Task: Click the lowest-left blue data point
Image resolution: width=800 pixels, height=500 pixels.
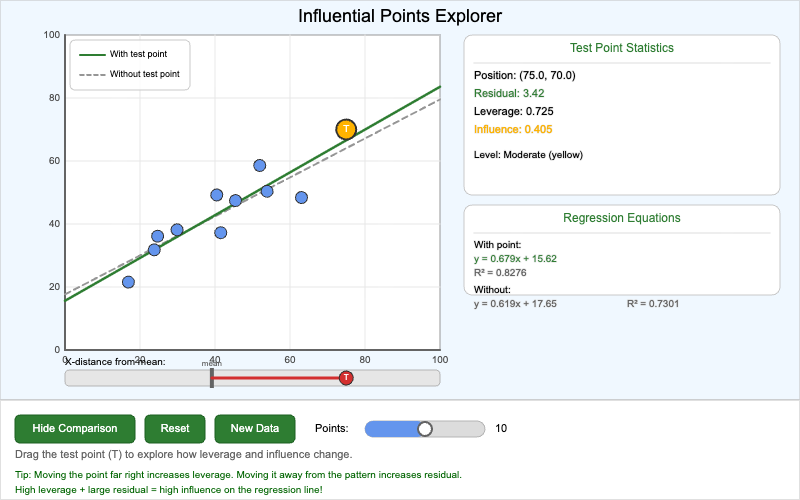Action: coord(129,282)
